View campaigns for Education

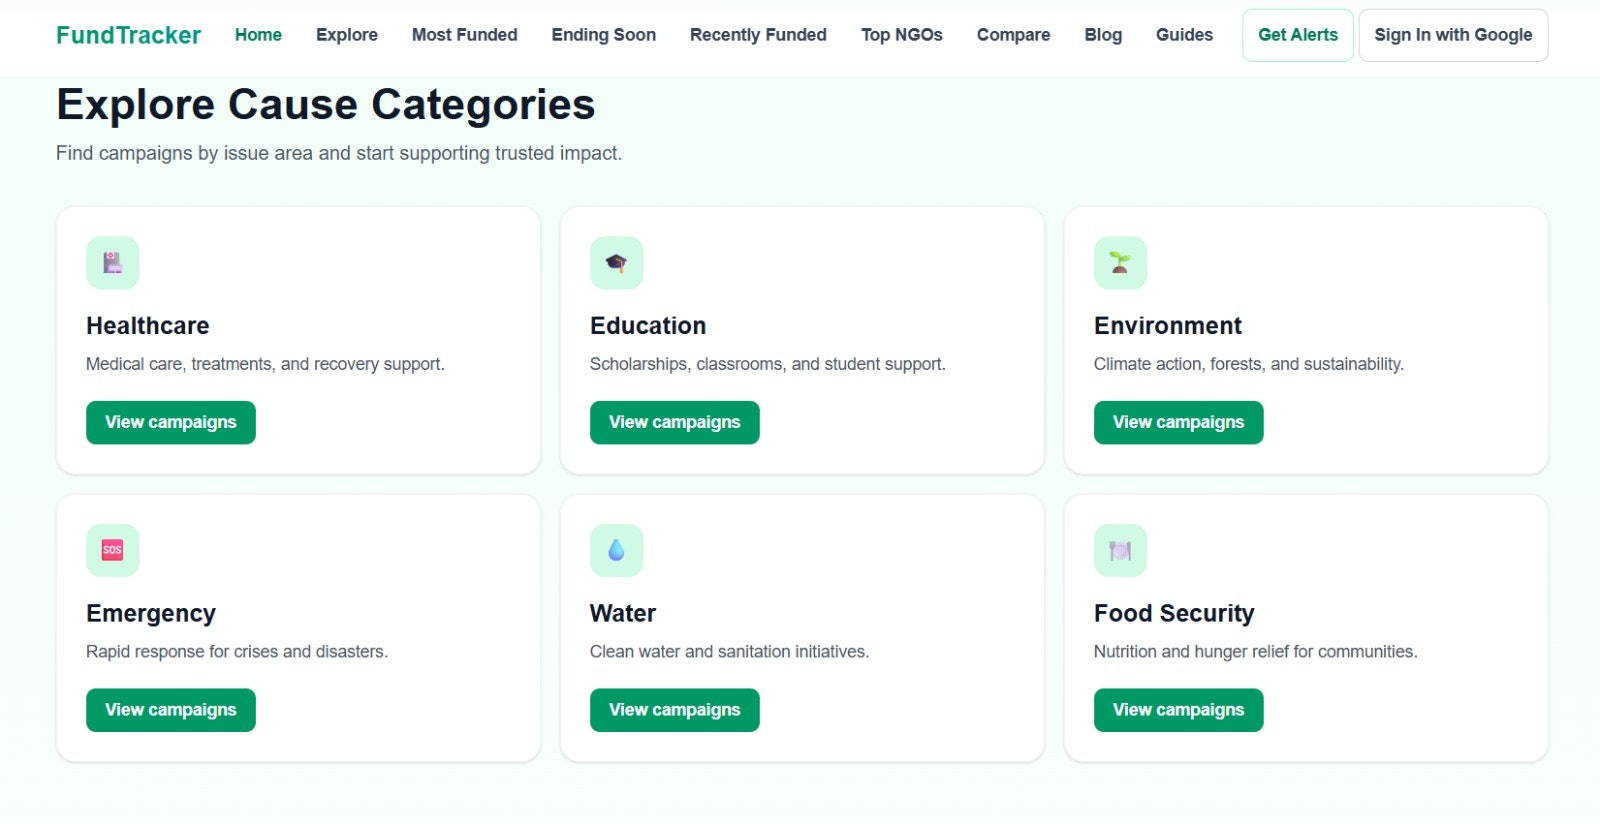point(674,422)
